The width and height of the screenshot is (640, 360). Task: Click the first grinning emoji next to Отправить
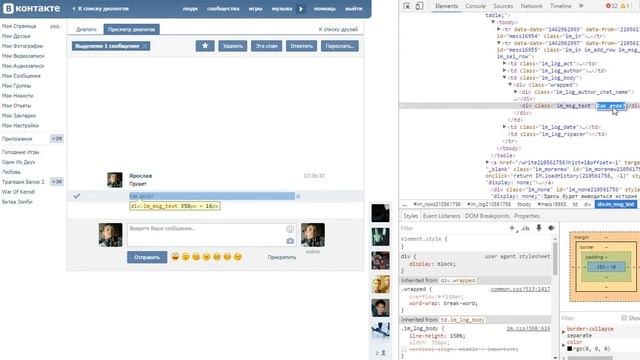point(175,257)
